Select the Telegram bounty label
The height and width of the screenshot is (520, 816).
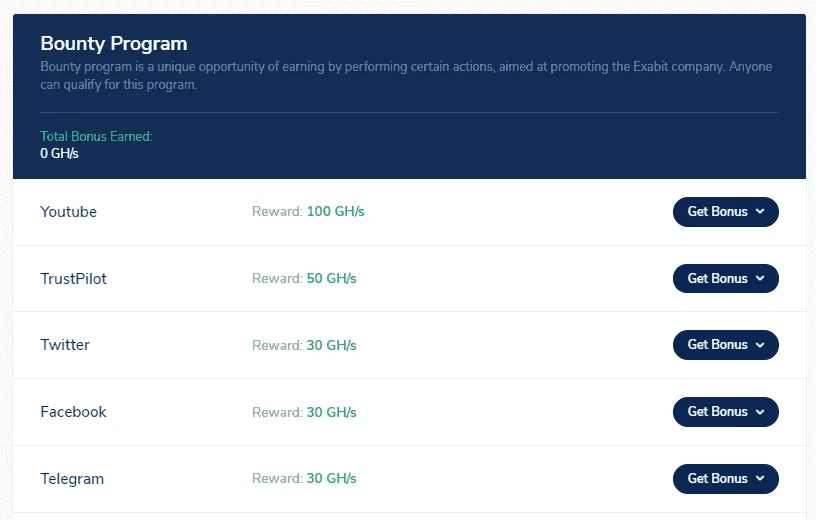coord(72,479)
